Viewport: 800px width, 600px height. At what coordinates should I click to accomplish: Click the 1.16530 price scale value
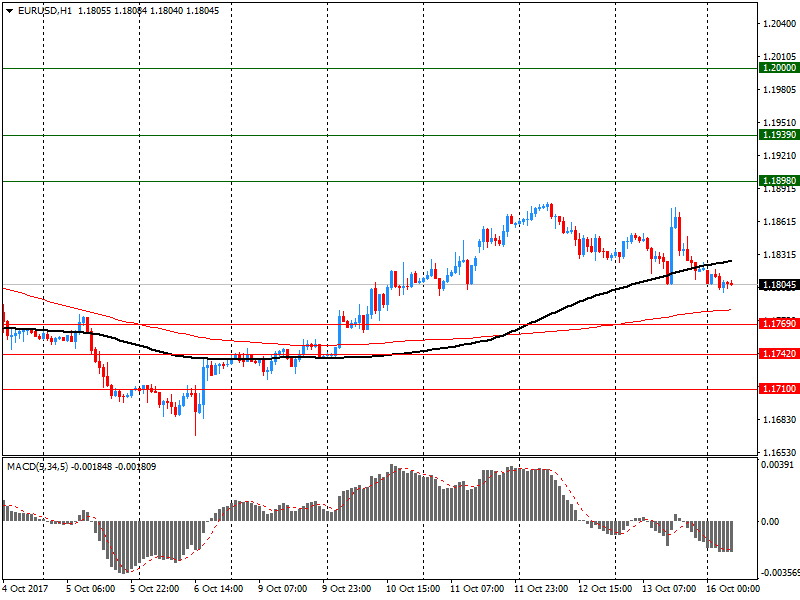(779, 453)
